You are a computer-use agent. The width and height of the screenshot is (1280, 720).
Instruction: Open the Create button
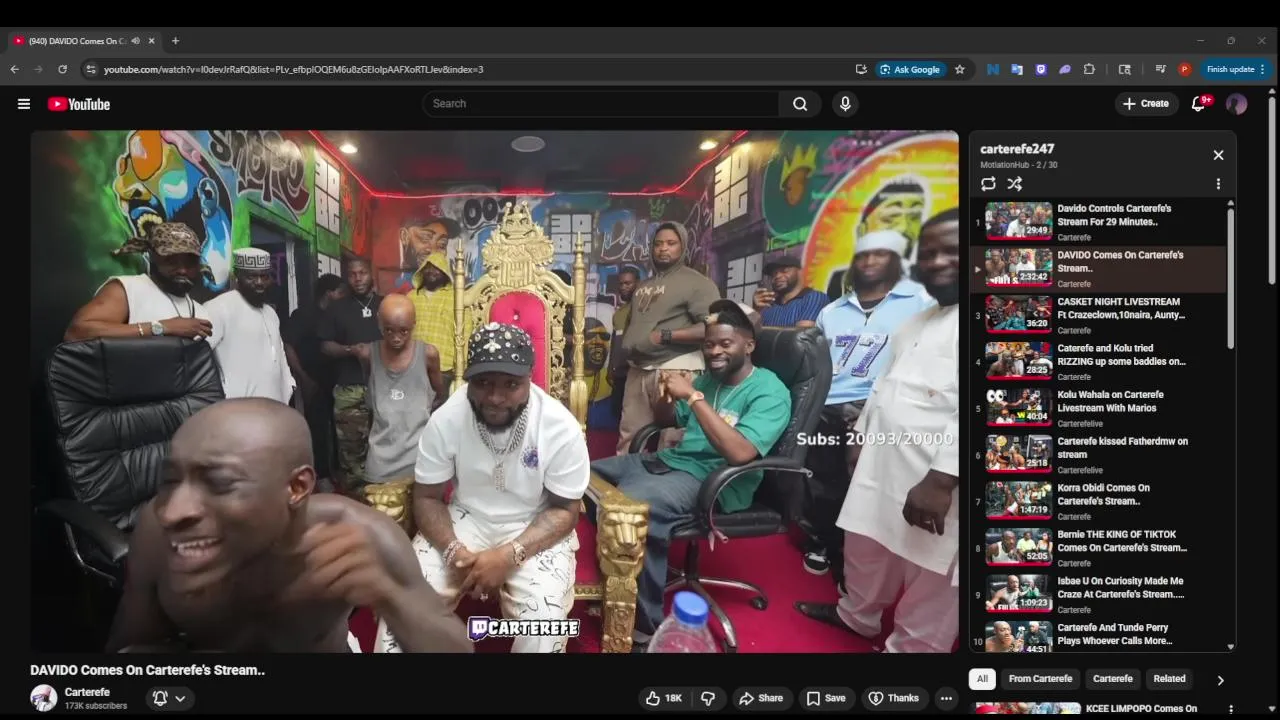[x=1146, y=104]
